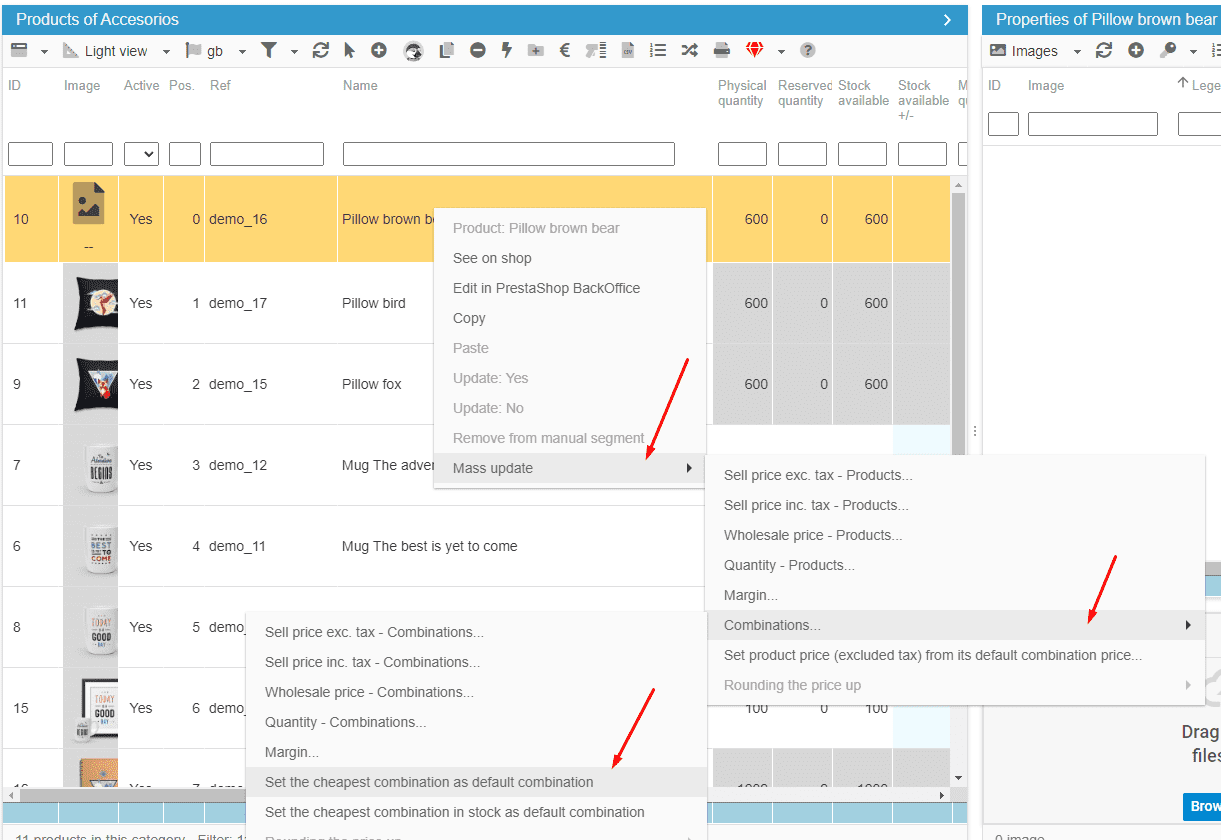Click the print icon in Products toolbar
Screen dimensions: 1221x840
[721, 51]
